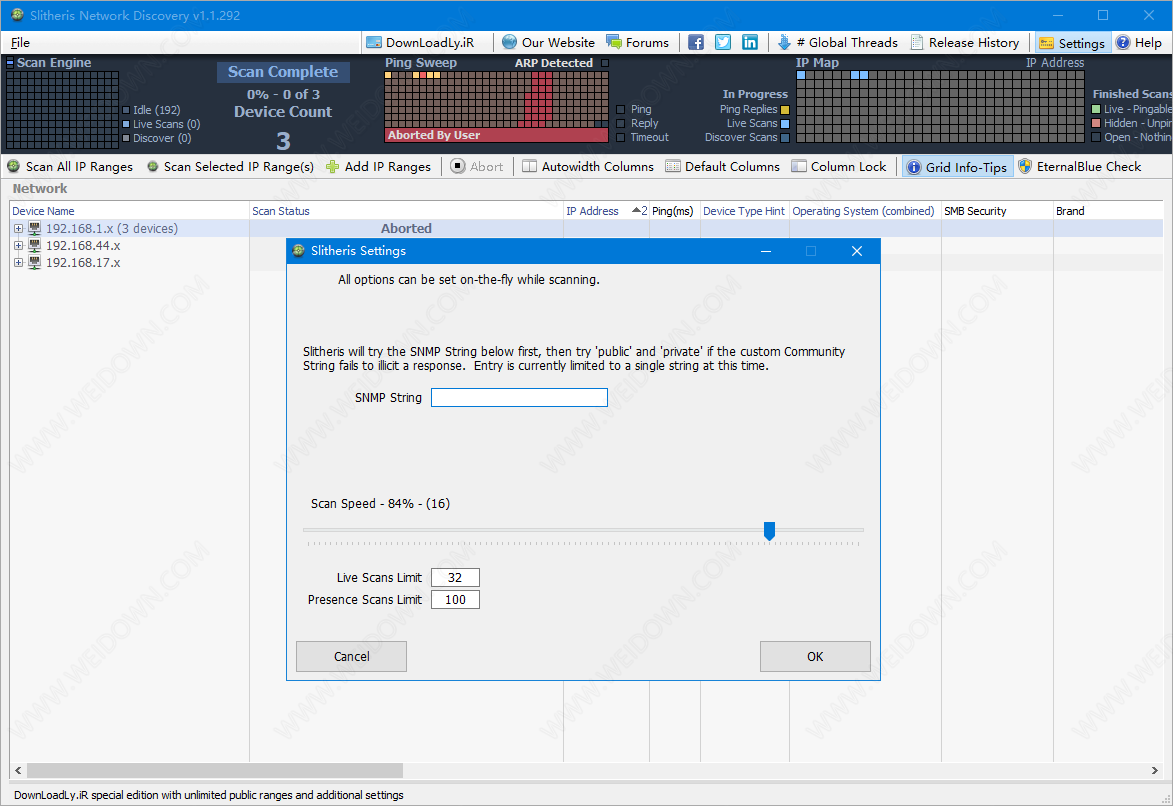Click the Ping(ms) column header
Screen dimensions: 1173x806
tap(674, 211)
